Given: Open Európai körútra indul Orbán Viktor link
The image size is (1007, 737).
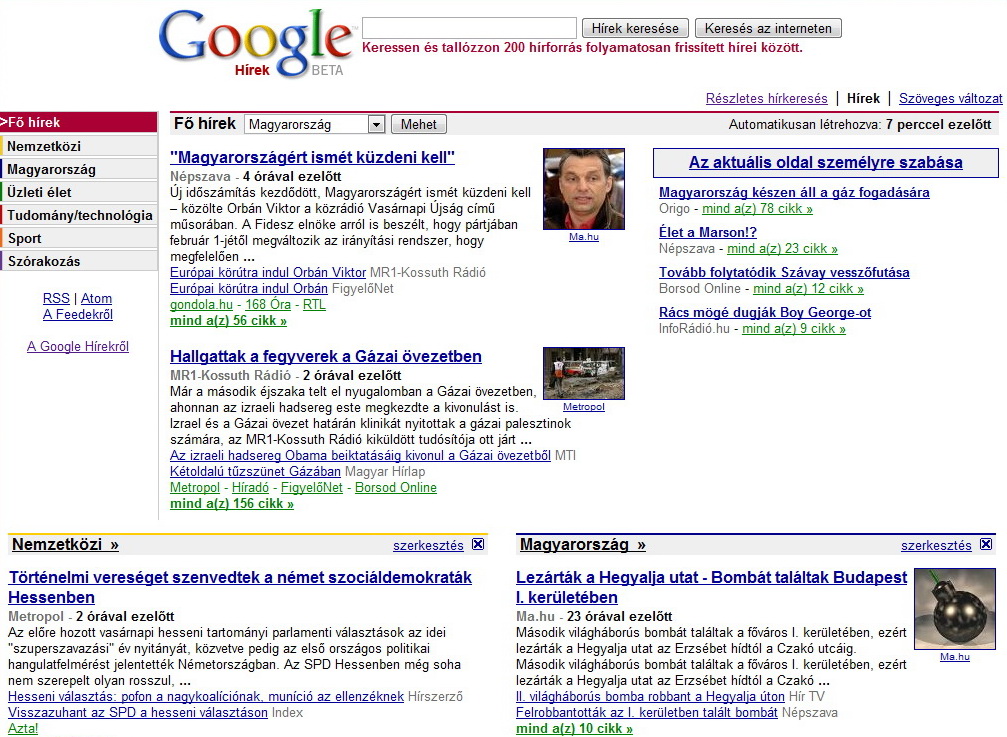Looking at the screenshot, I should pyautogui.click(x=268, y=273).
